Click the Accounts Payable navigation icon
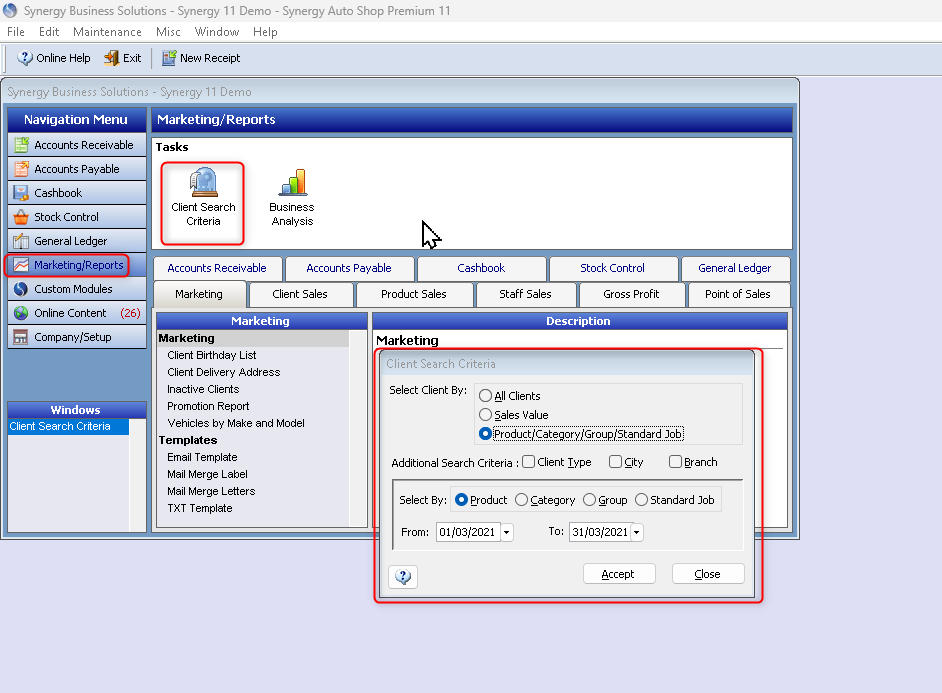The height and width of the screenshot is (693, 942). pyautogui.click(x=21, y=169)
